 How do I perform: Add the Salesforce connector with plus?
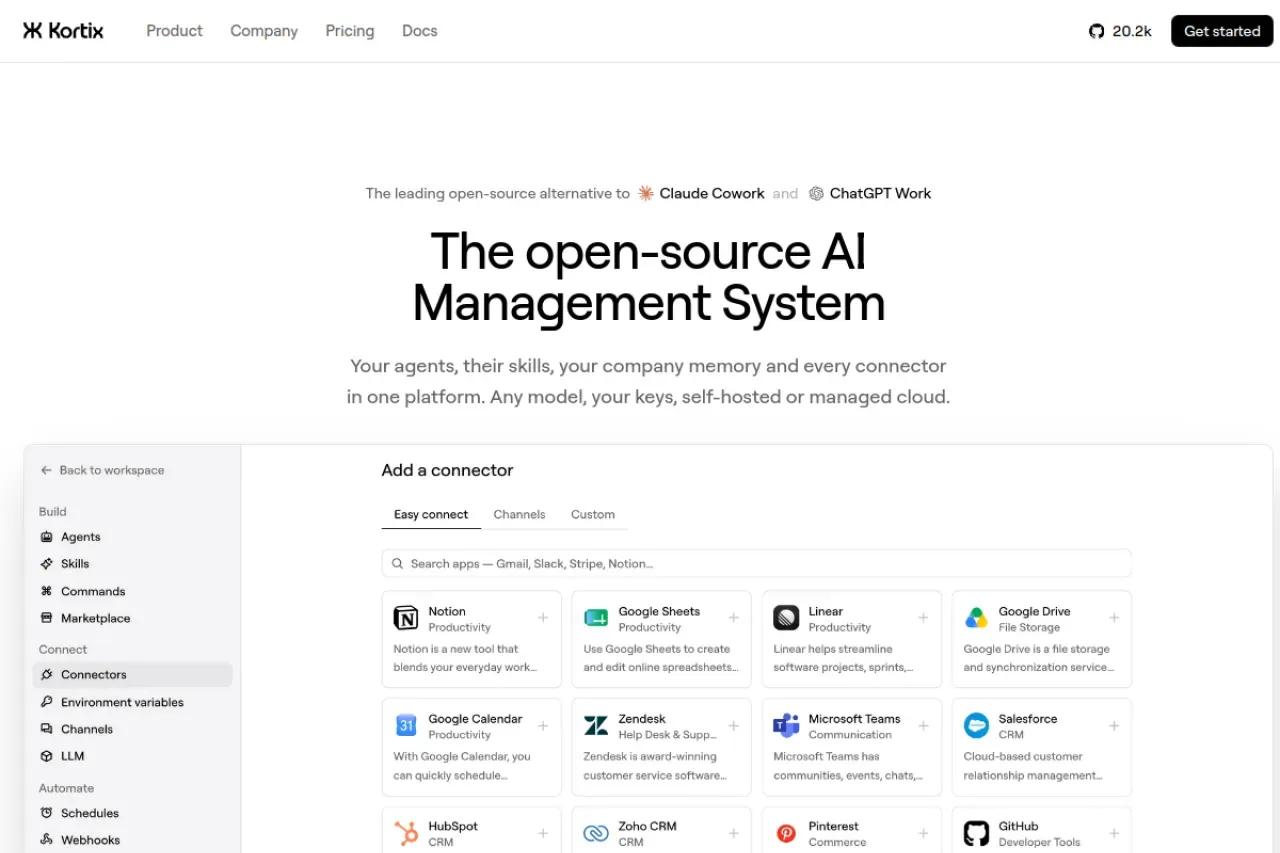point(1114,726)
